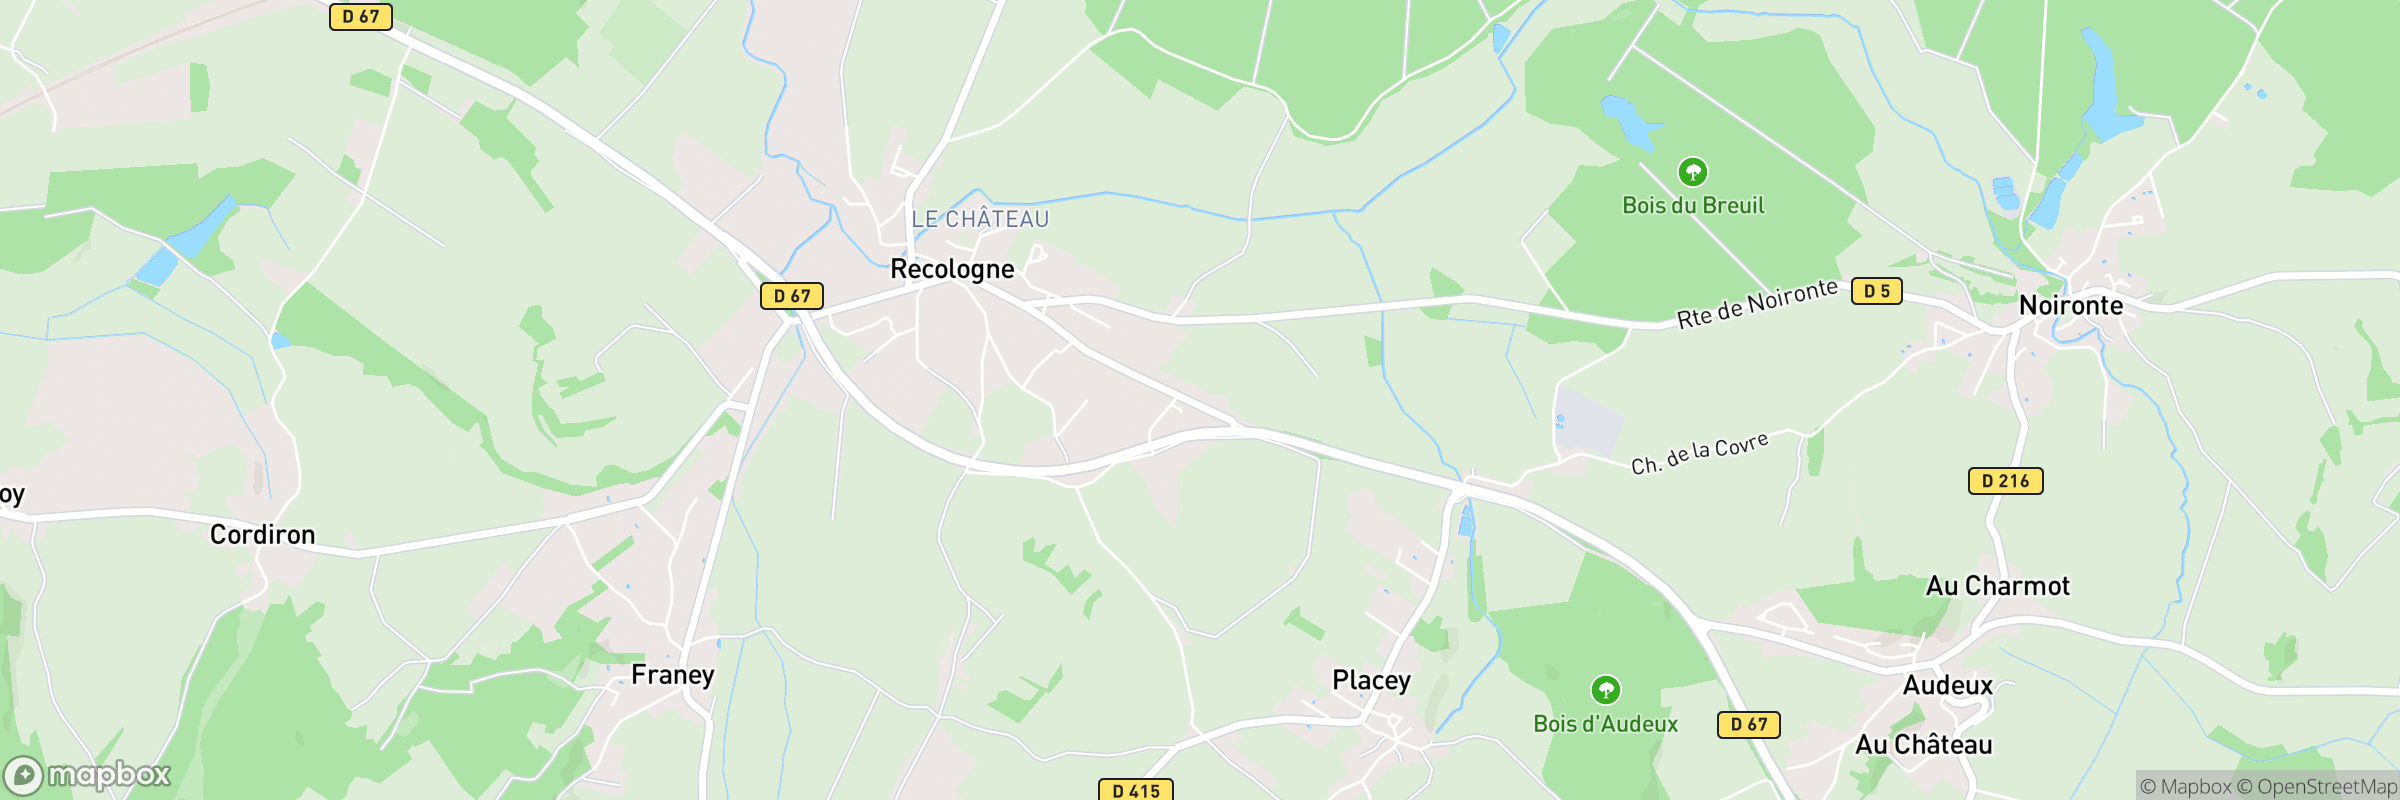This screenshot has width=2400, height=800.
Task: Select the Franey village label
Action: coord(672,675)
